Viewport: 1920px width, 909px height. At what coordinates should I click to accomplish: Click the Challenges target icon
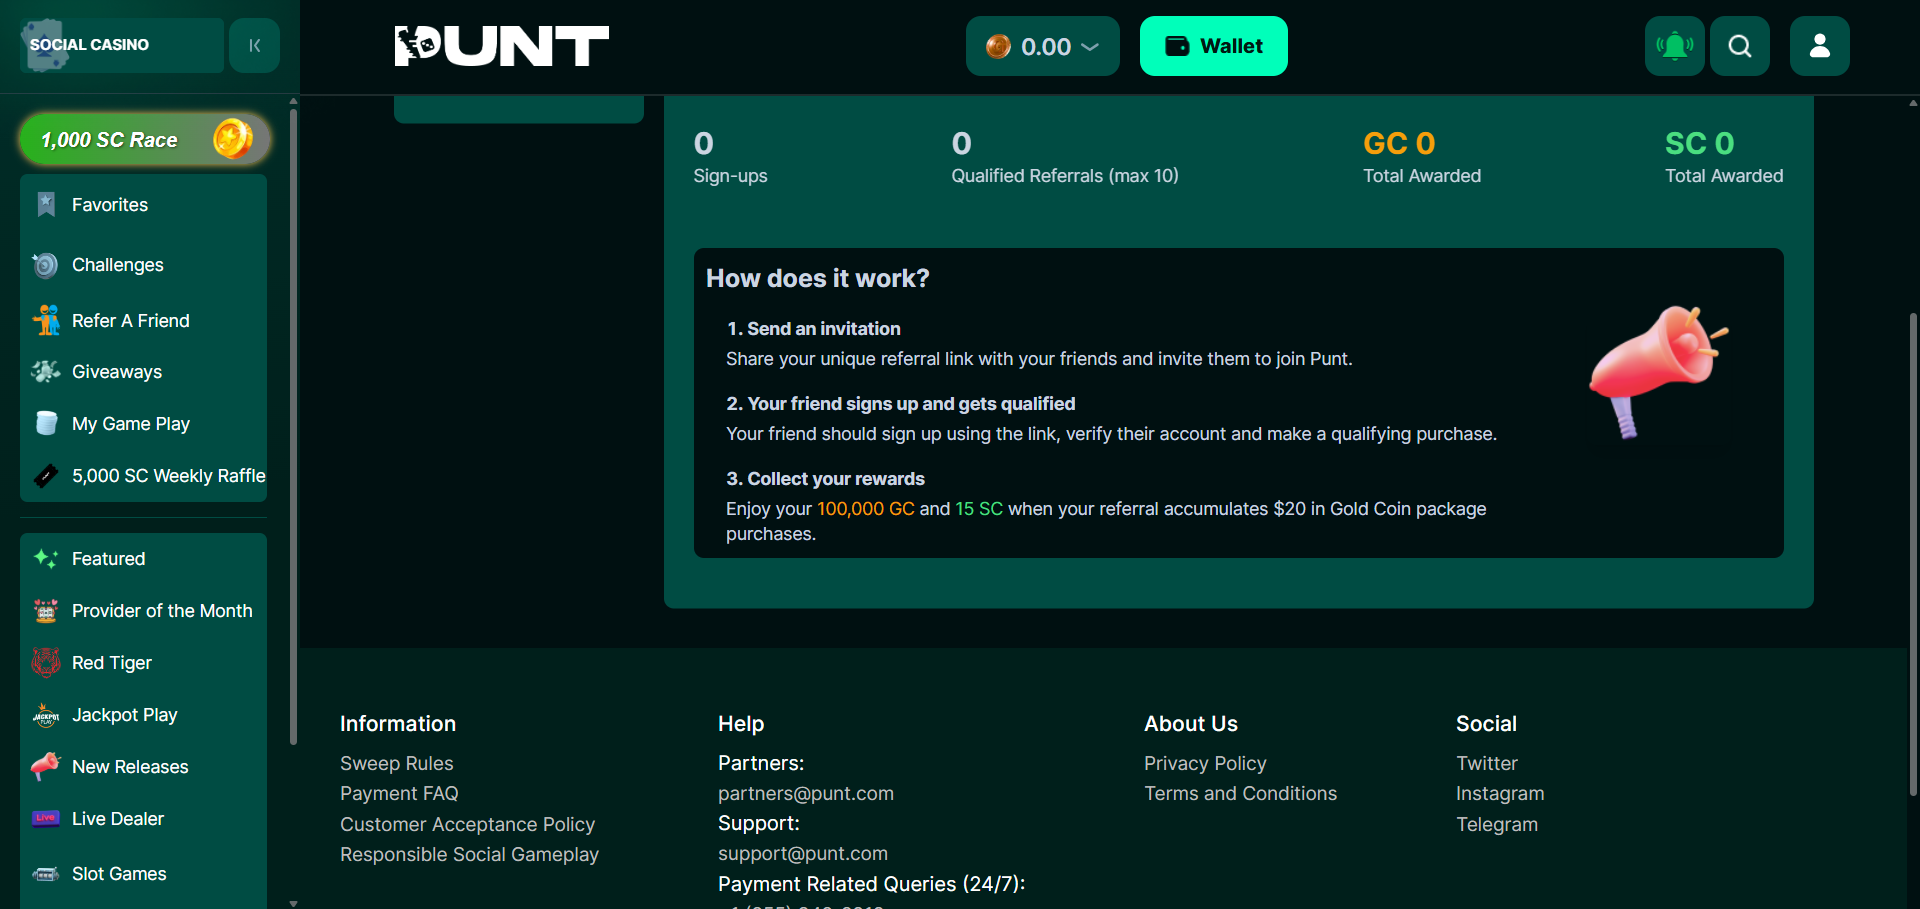(x=46, y=265)
